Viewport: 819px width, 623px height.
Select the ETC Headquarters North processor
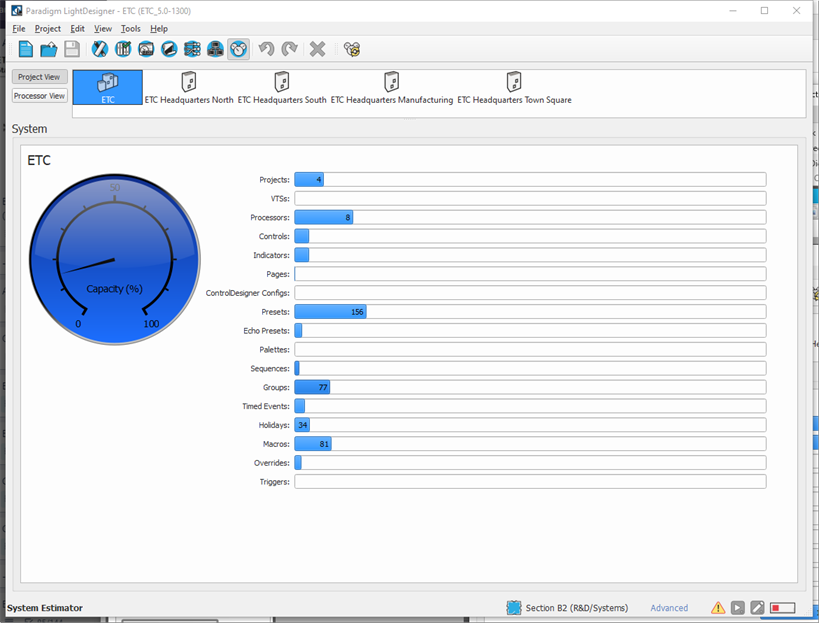(188, 88)
